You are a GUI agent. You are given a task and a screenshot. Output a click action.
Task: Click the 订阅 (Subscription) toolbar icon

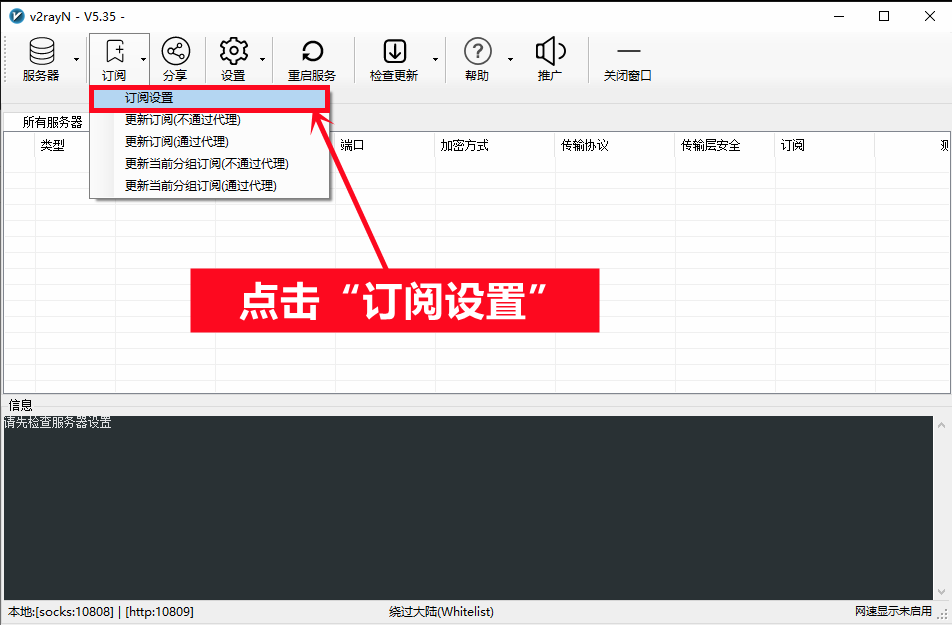coord(114,59)
